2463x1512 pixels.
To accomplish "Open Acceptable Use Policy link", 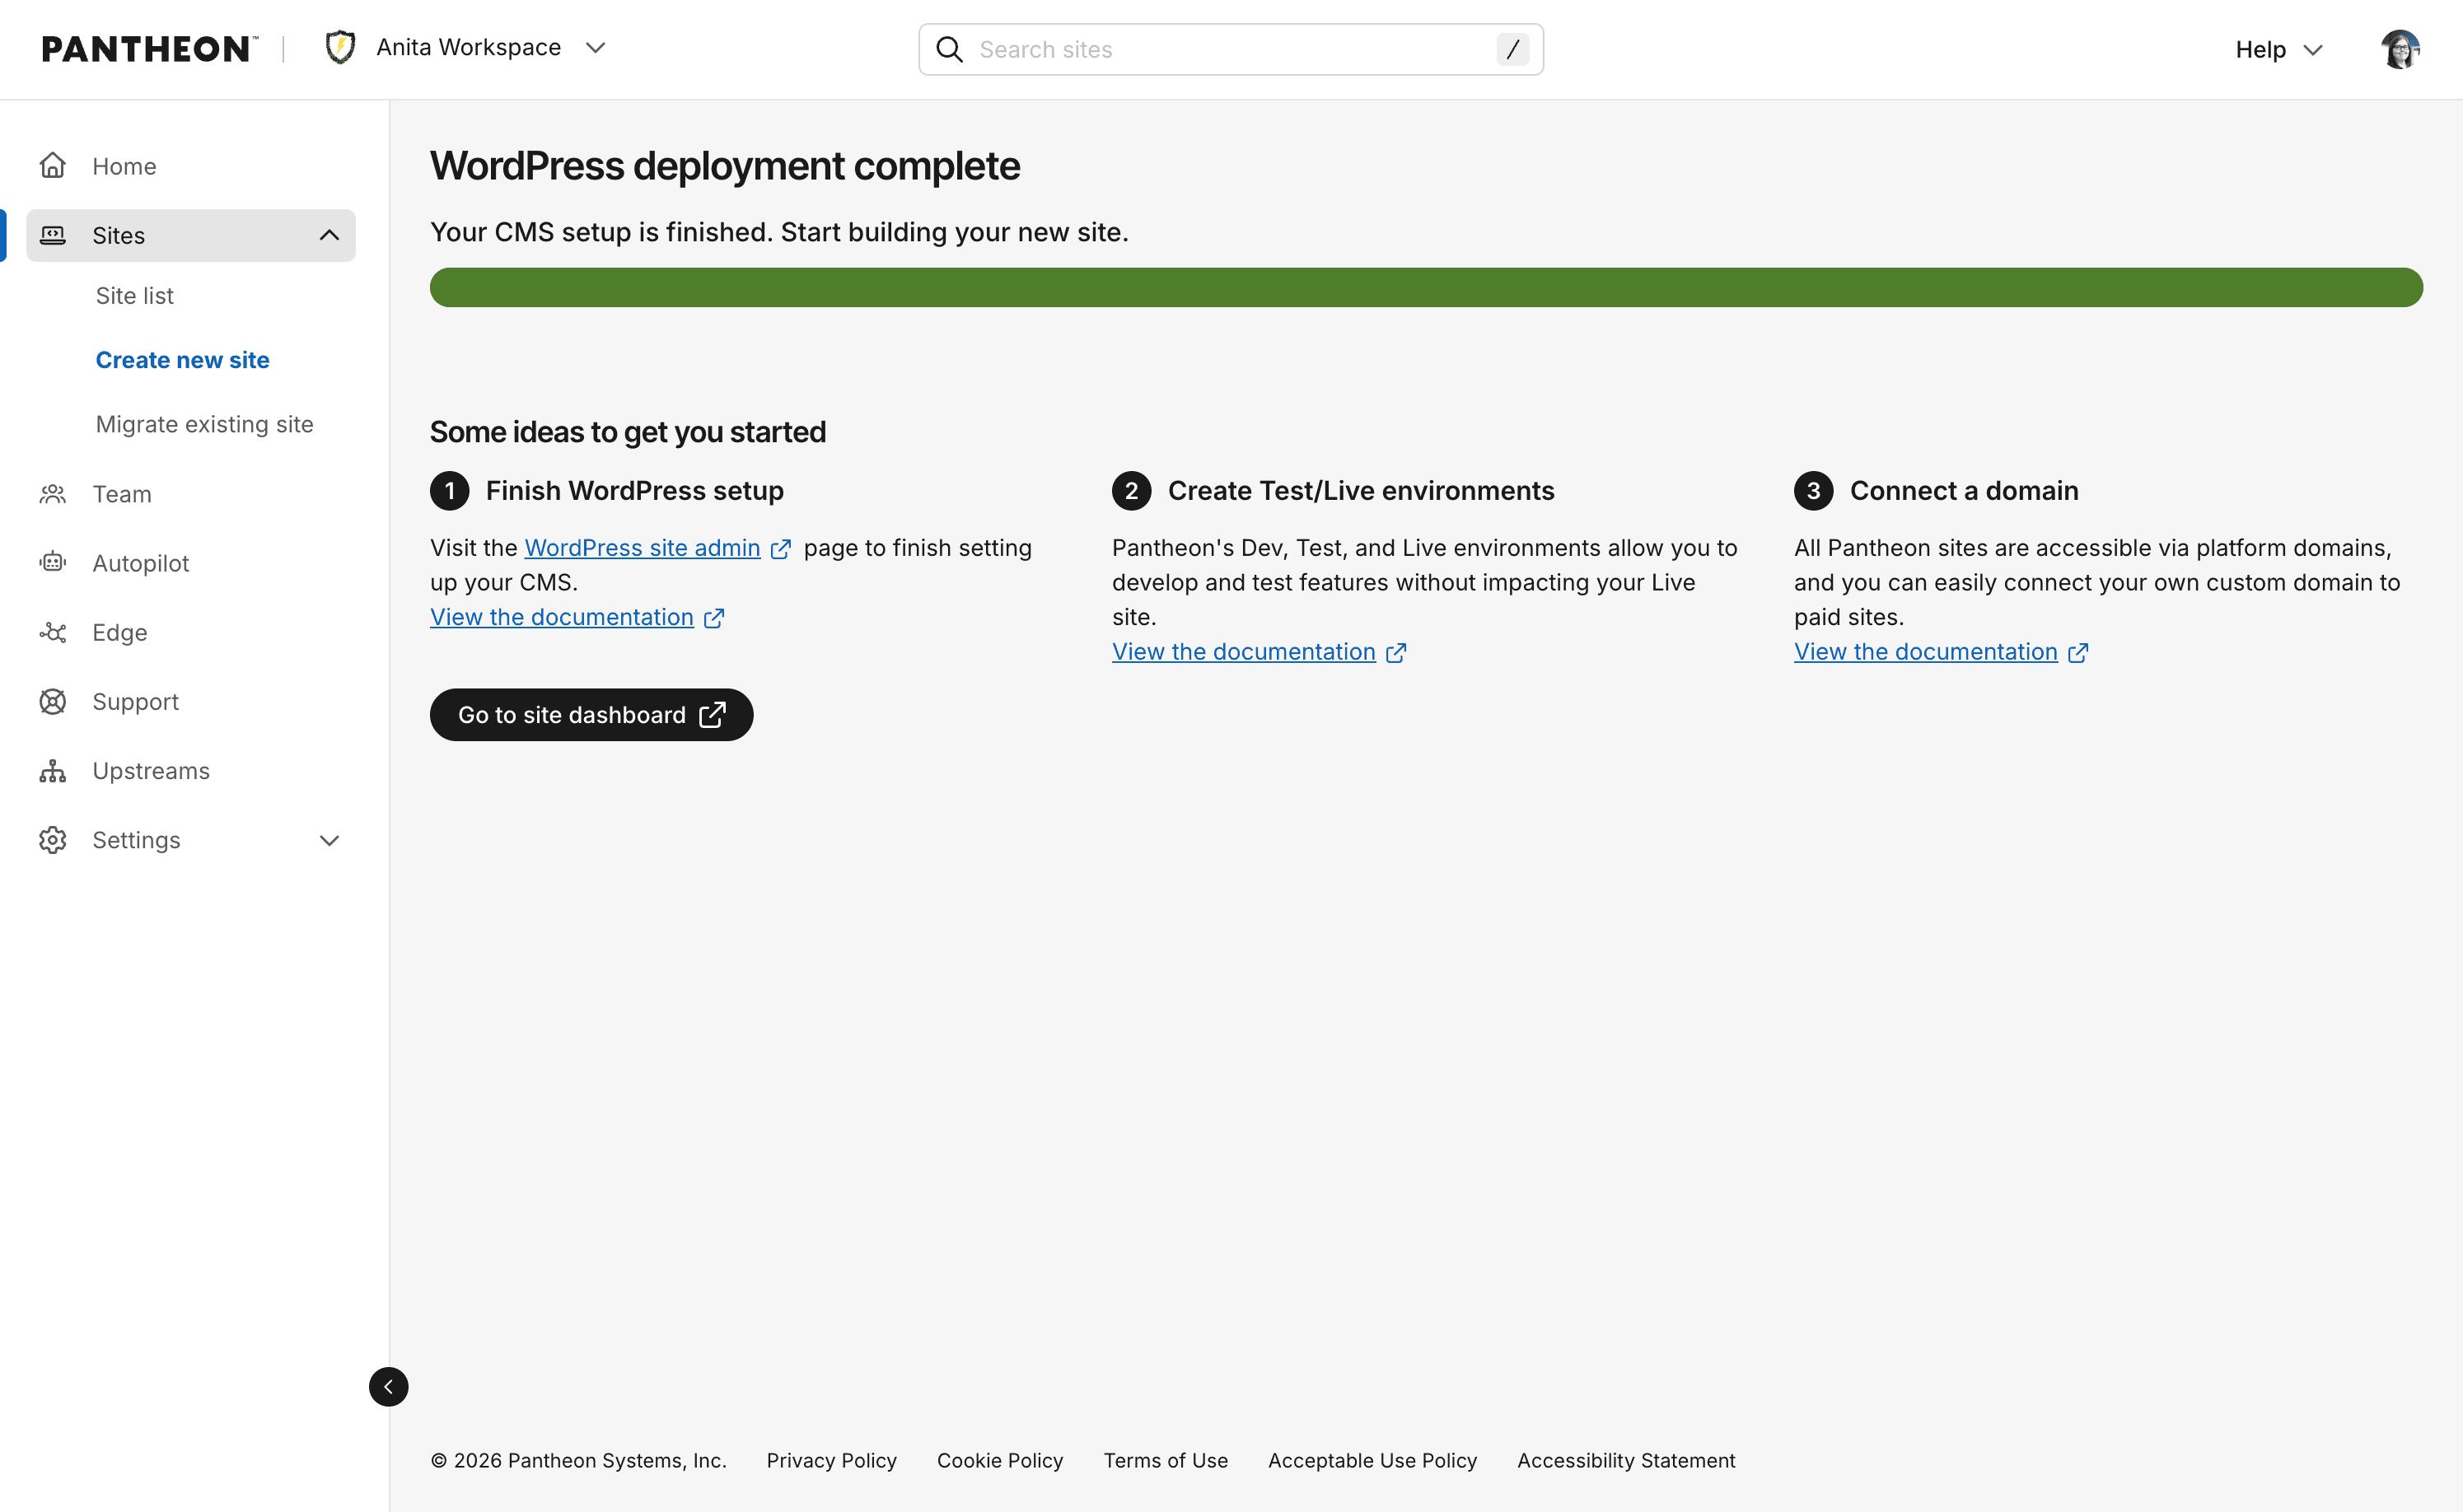I will pyautogui.click(x=1372, y=1461).
